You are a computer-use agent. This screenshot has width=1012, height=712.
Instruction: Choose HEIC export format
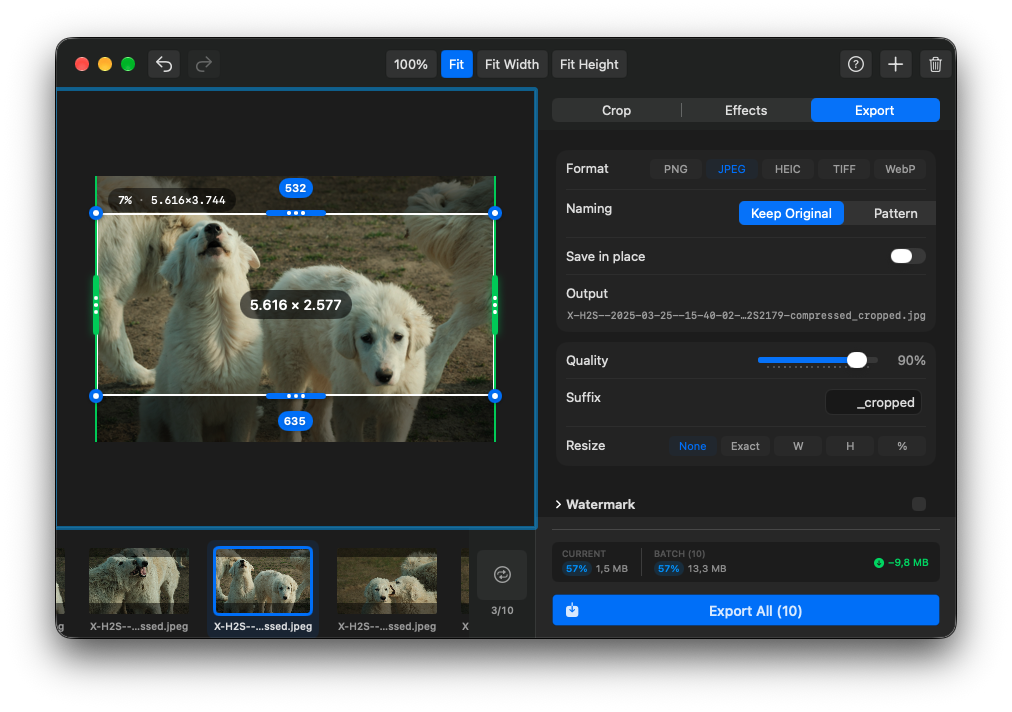click(787, 169)
